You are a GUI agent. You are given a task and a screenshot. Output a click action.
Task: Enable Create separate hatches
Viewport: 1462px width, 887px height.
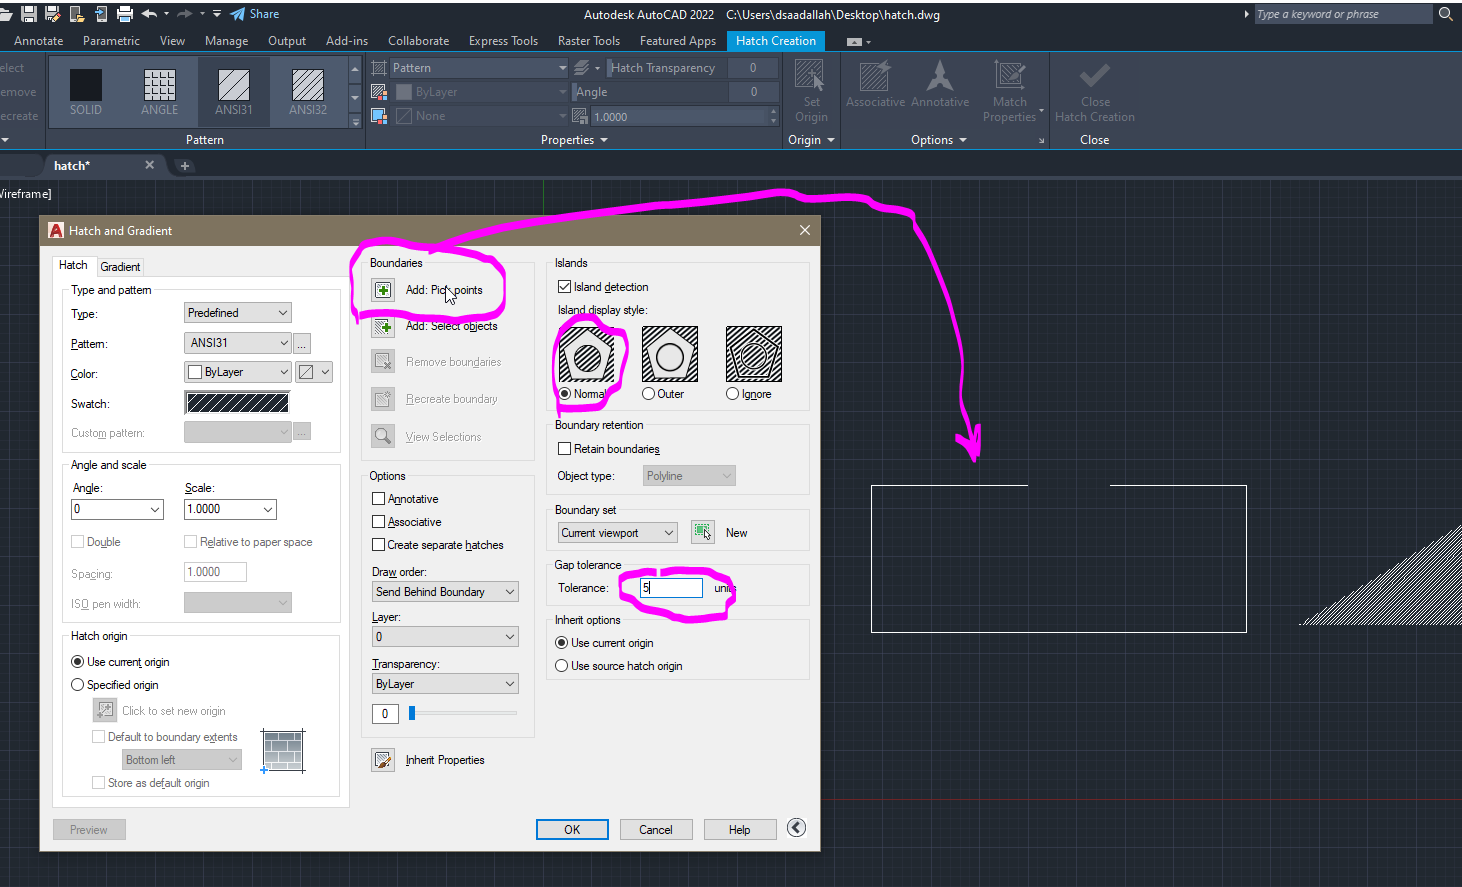point(378,544)
